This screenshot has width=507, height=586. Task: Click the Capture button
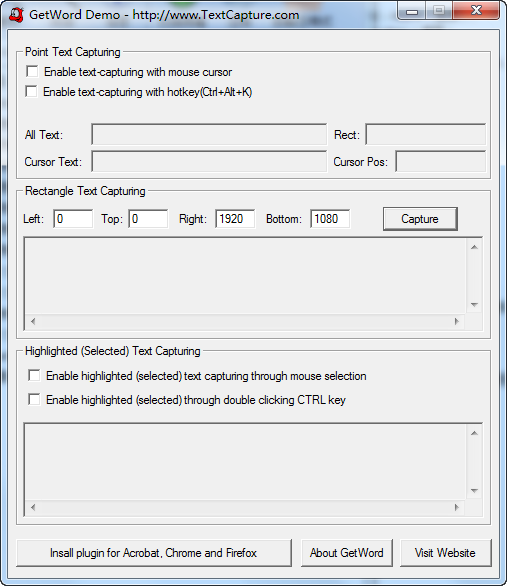(x=420, y=219)
